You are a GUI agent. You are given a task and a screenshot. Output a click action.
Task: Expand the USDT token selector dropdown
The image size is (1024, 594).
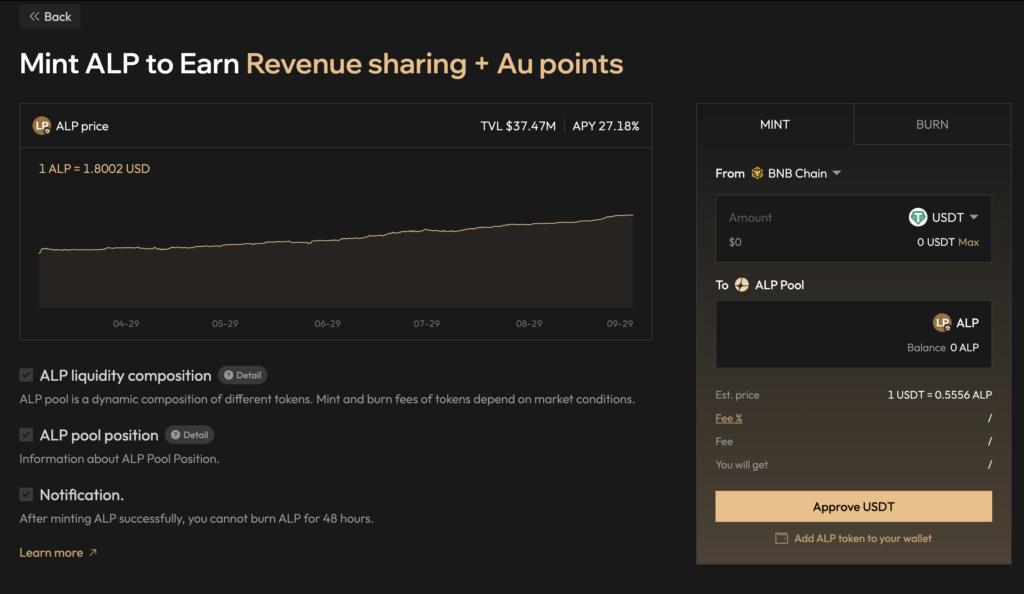coord(973,217)
